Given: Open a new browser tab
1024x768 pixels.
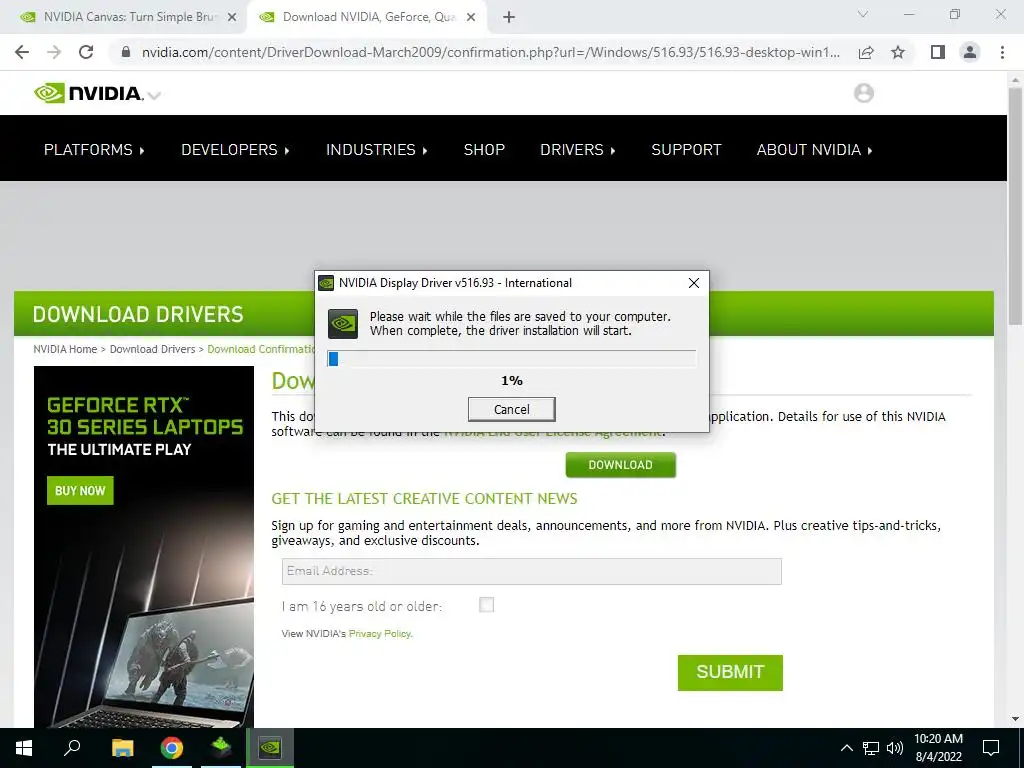Looking at the screenshot, I should click(509, 18).
